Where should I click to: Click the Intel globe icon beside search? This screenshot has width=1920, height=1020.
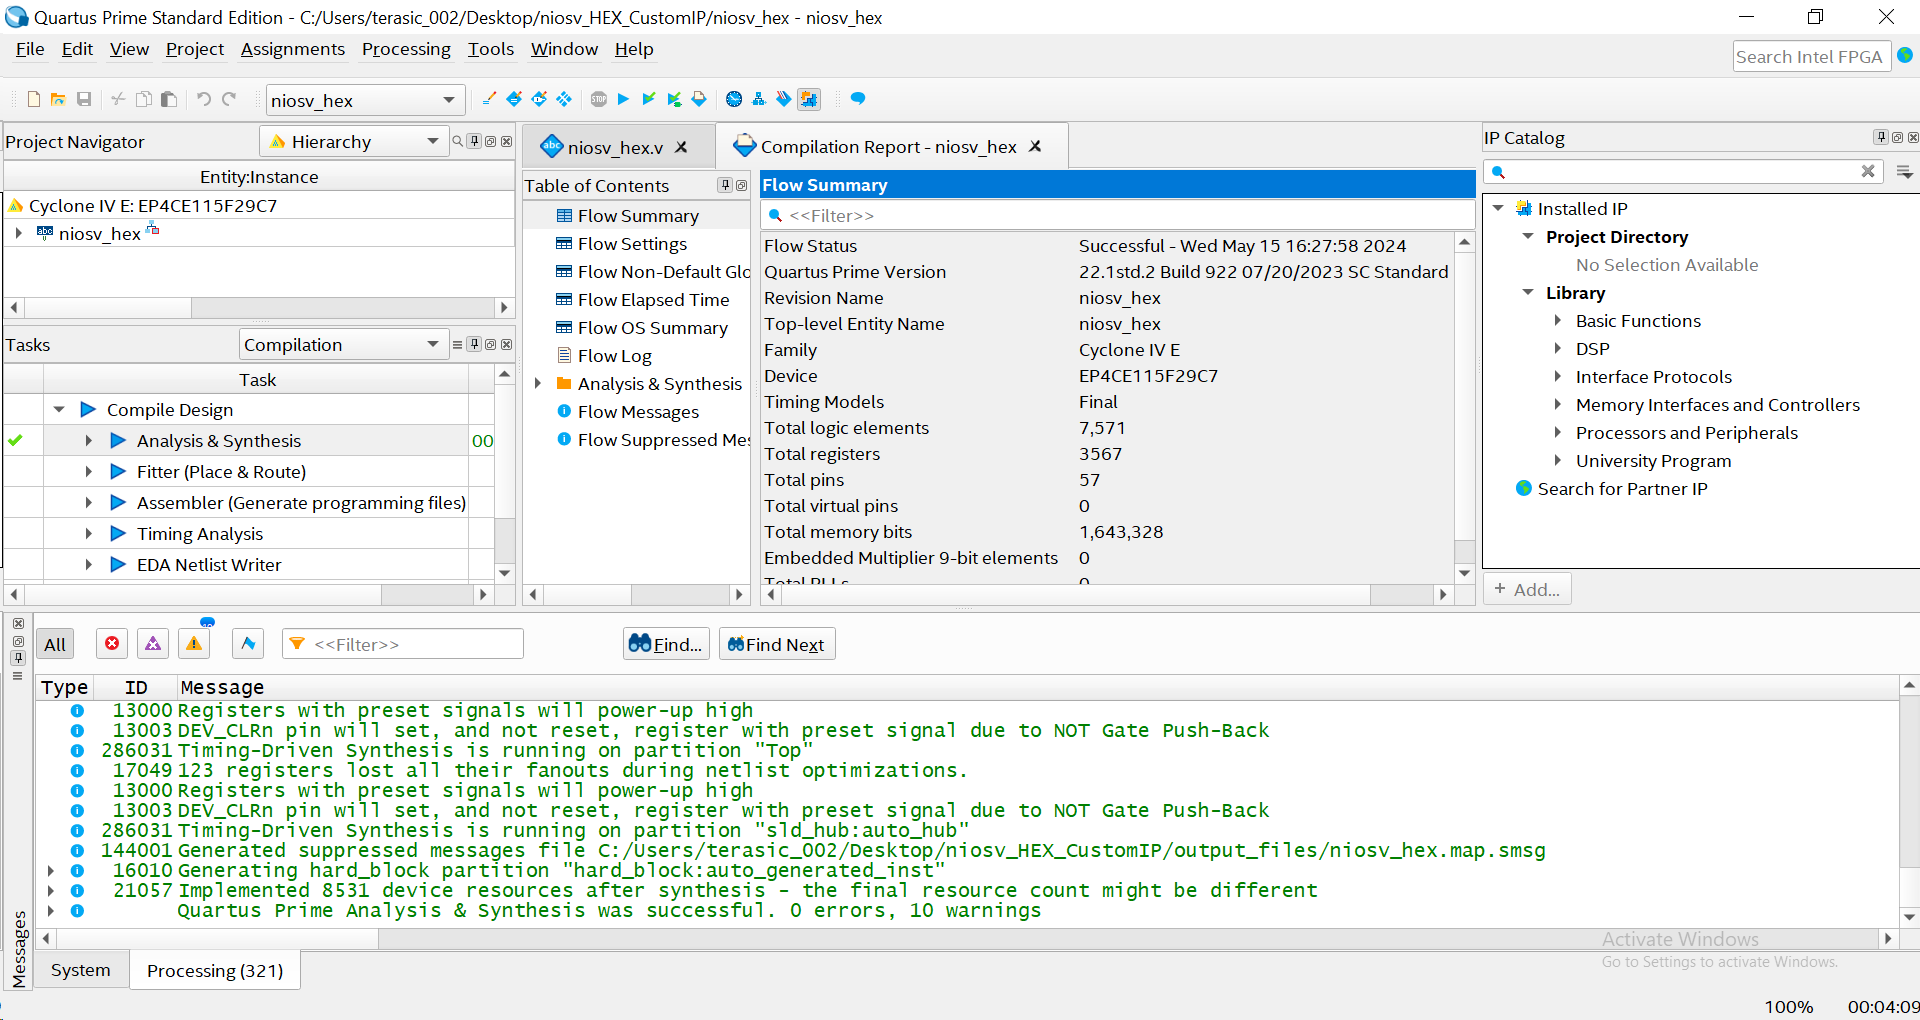click(1906, 56)
